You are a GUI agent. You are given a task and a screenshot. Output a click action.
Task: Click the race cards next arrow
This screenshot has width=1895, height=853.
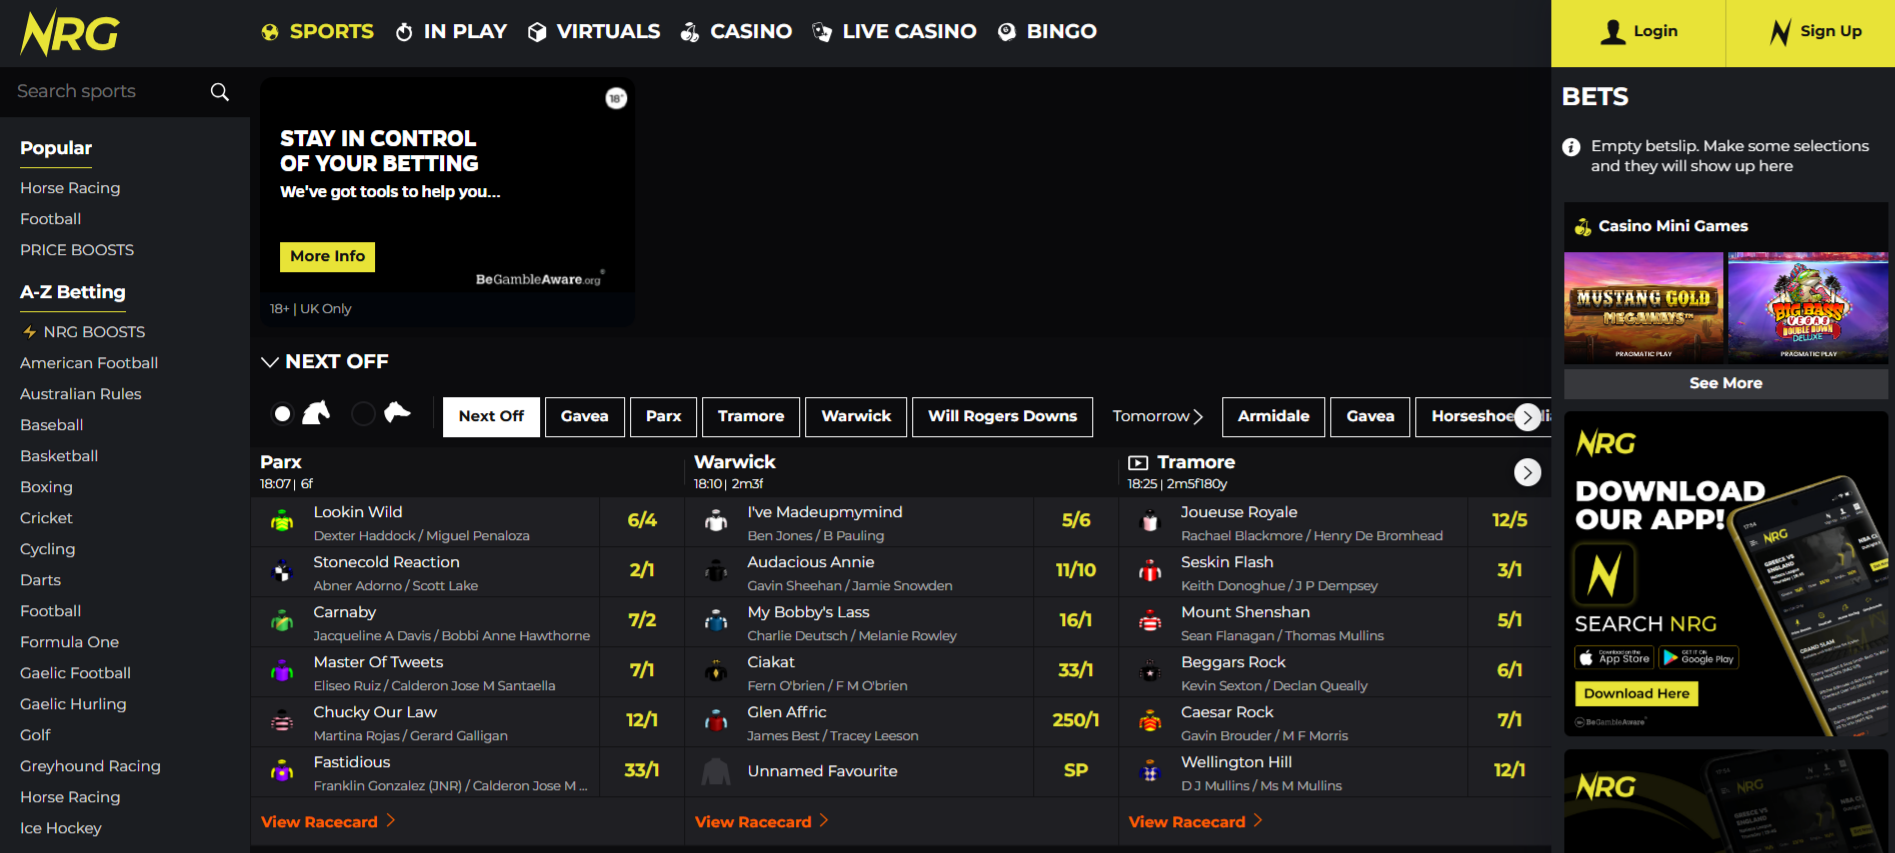tap(1527, 472)
